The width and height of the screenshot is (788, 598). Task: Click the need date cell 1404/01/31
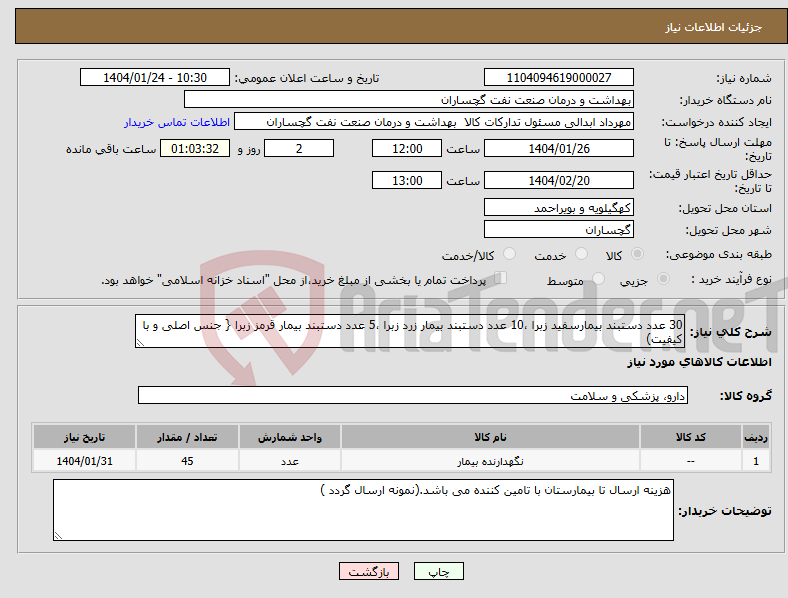tap(84, 461)
